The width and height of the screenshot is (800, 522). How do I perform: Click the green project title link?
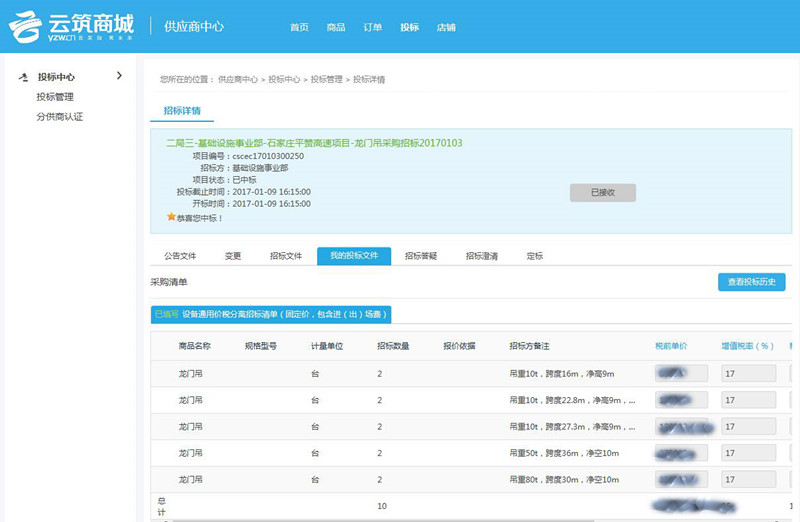pyautogui.click(x=314, y=143)
